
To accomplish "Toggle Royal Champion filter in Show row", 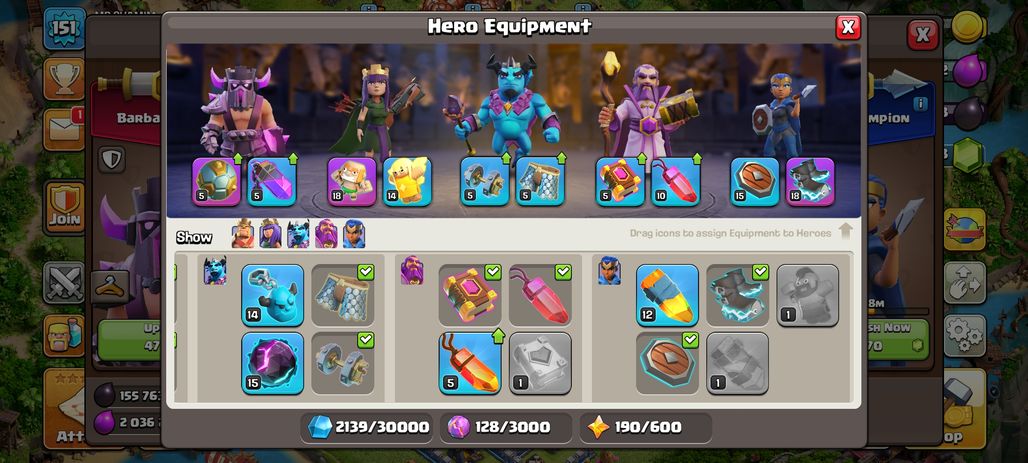I will click(353, 234).
